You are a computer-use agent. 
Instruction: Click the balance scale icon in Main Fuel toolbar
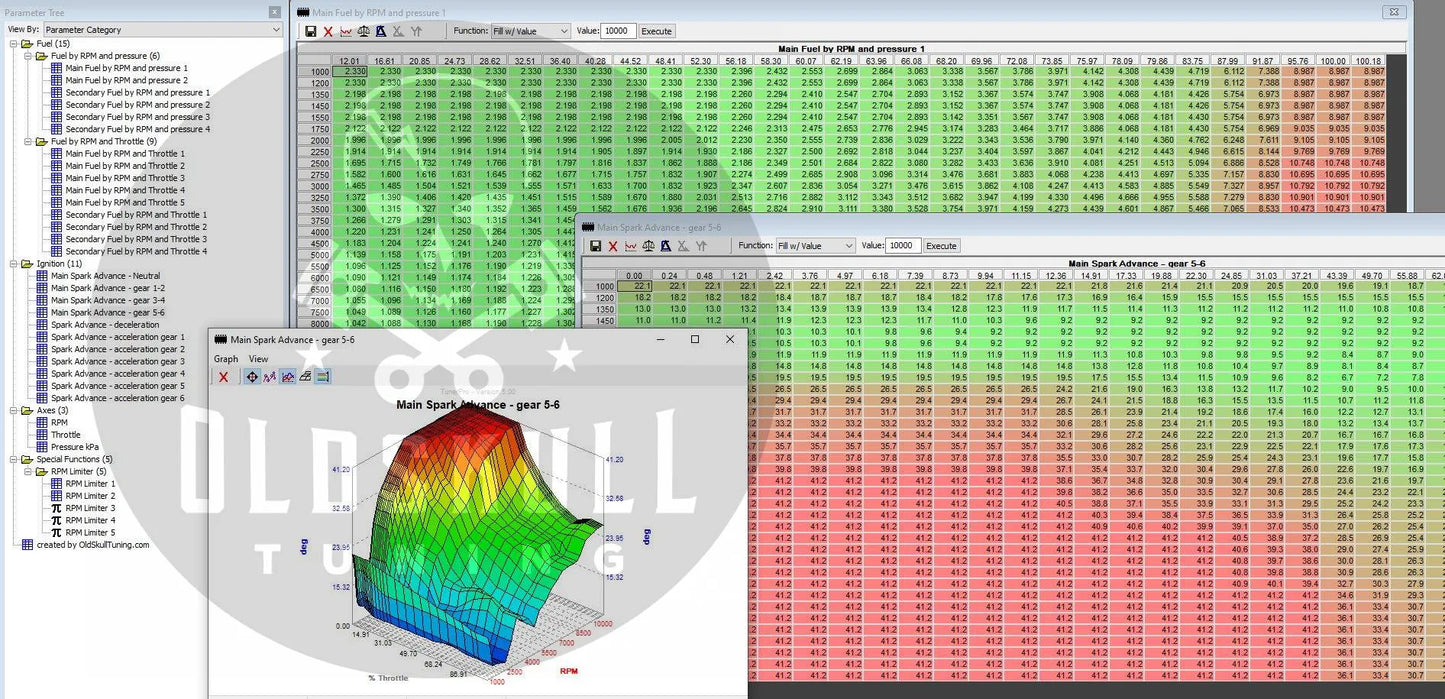pos(363,31)
